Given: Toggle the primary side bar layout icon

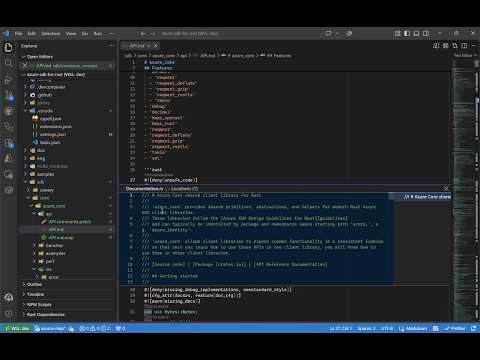Looking at the screenshot, I should click(407, 33).
